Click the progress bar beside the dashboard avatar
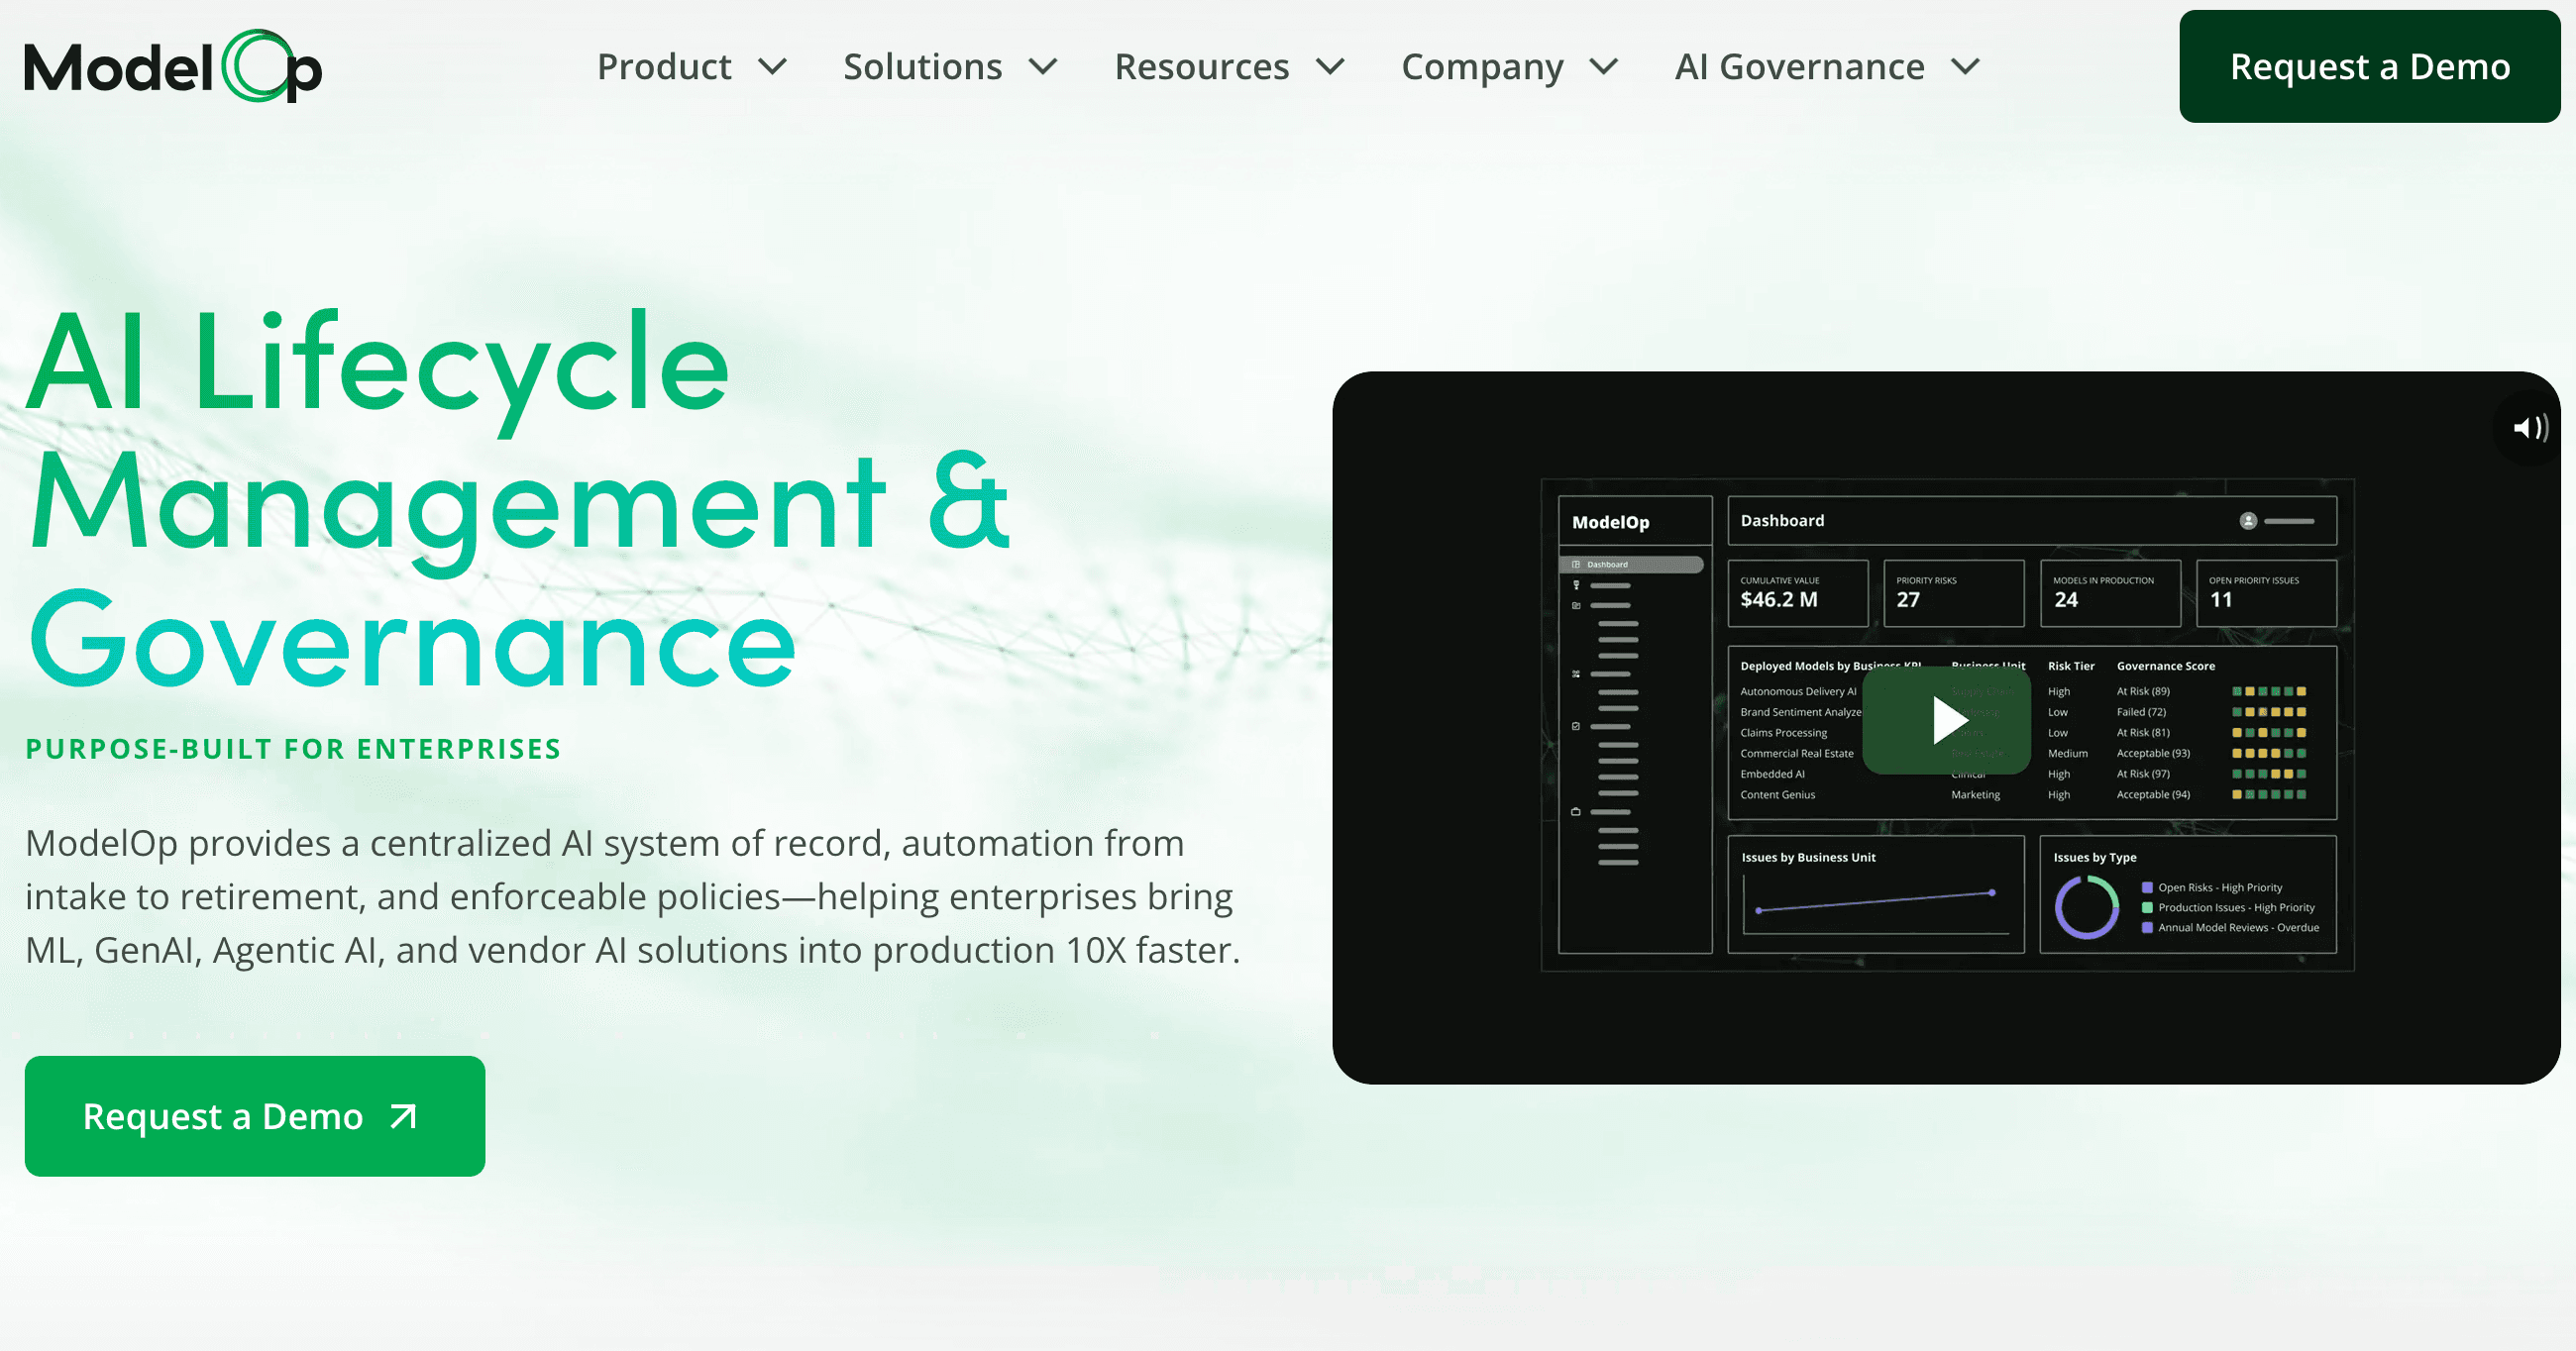The image size is (2576, 1351). point(2290,521)
